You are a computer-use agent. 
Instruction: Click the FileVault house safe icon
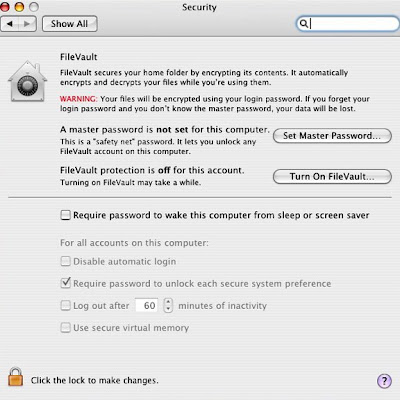(27, 81)
